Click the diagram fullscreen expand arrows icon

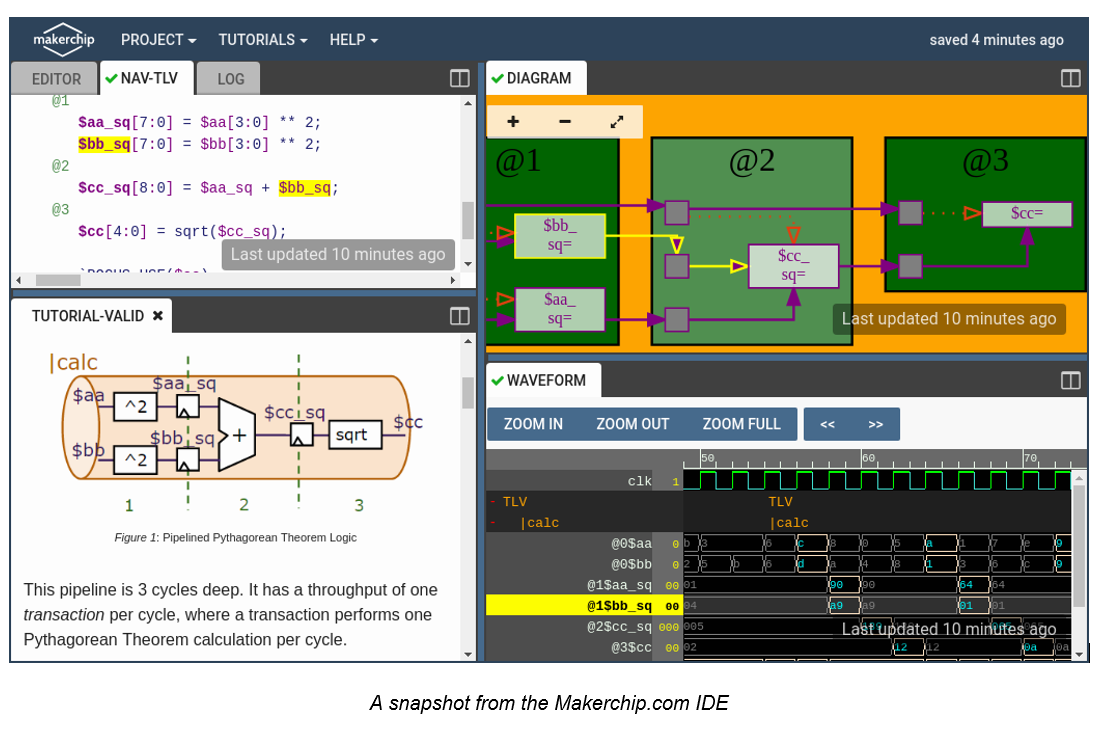coord(617,122)
